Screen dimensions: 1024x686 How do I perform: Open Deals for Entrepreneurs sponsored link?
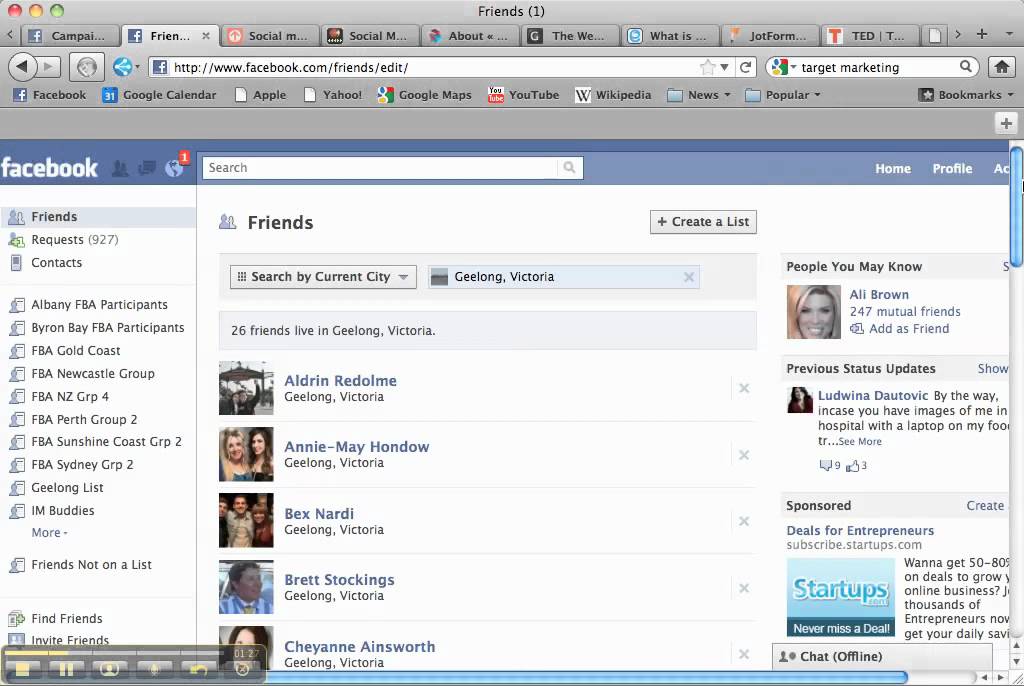tap(860, 531)
